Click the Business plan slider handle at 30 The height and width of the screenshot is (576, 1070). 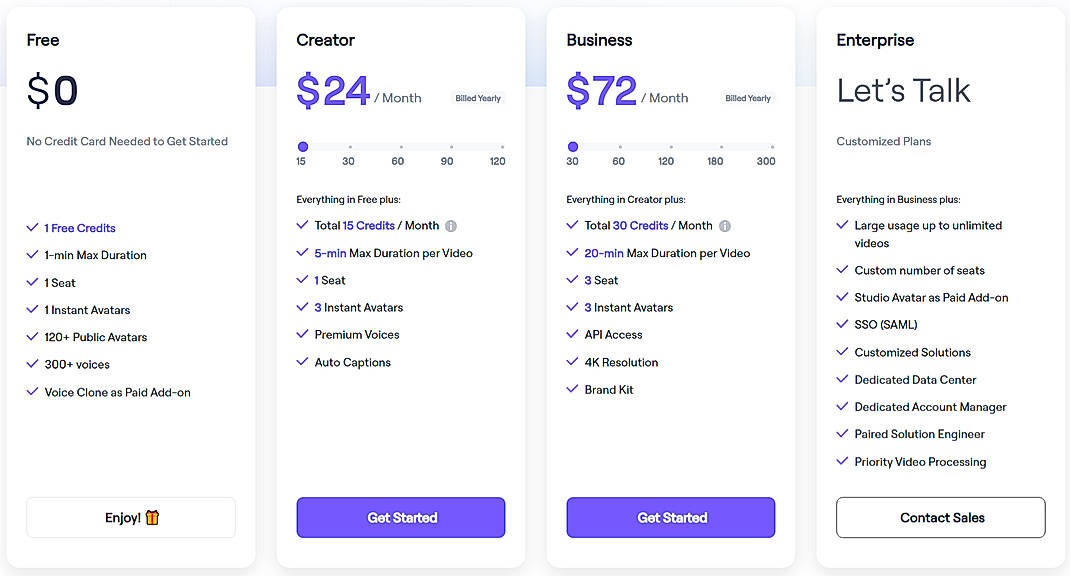571,147
